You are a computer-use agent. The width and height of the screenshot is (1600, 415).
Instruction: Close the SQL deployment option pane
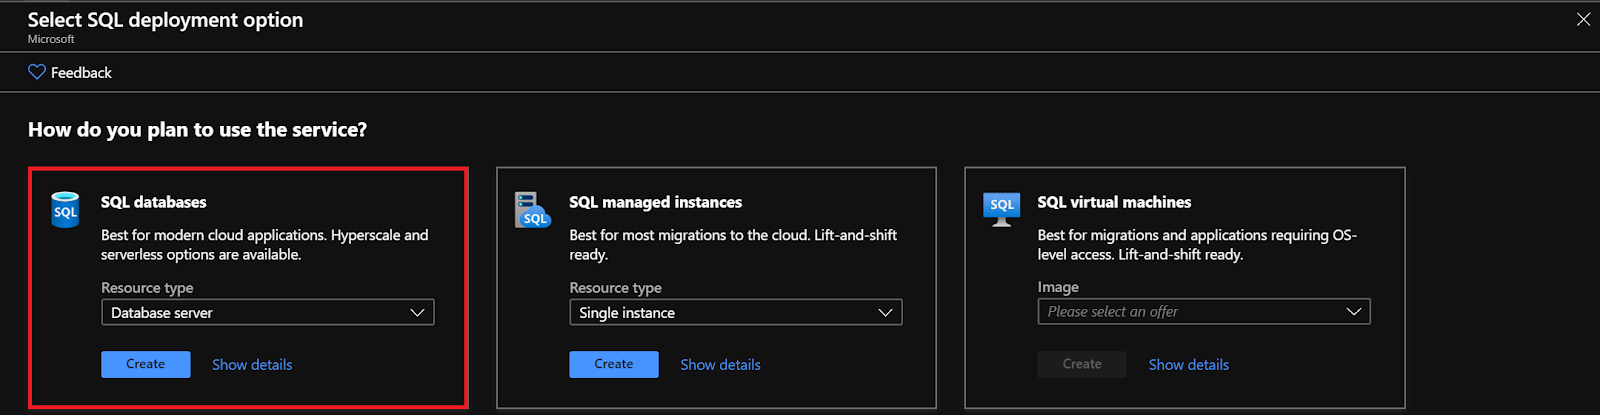pyautogui.click(x=1583, y=19)
